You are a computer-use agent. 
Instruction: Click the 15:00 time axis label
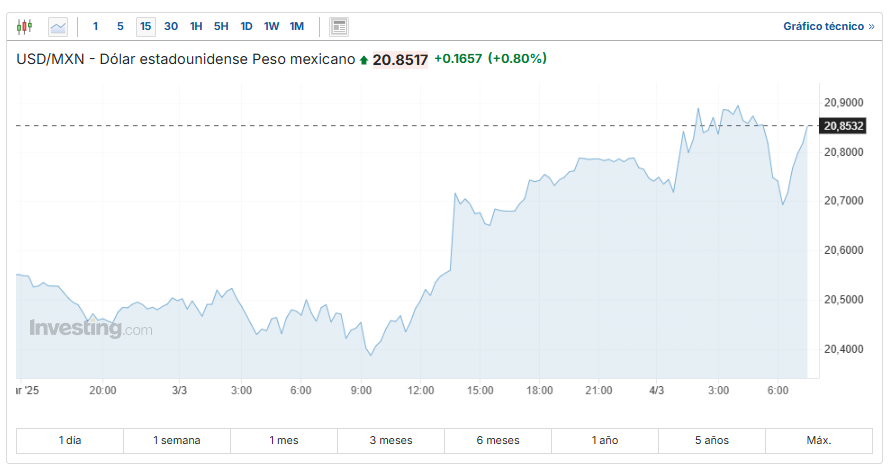pyautogui.click(x=480, y=390)
